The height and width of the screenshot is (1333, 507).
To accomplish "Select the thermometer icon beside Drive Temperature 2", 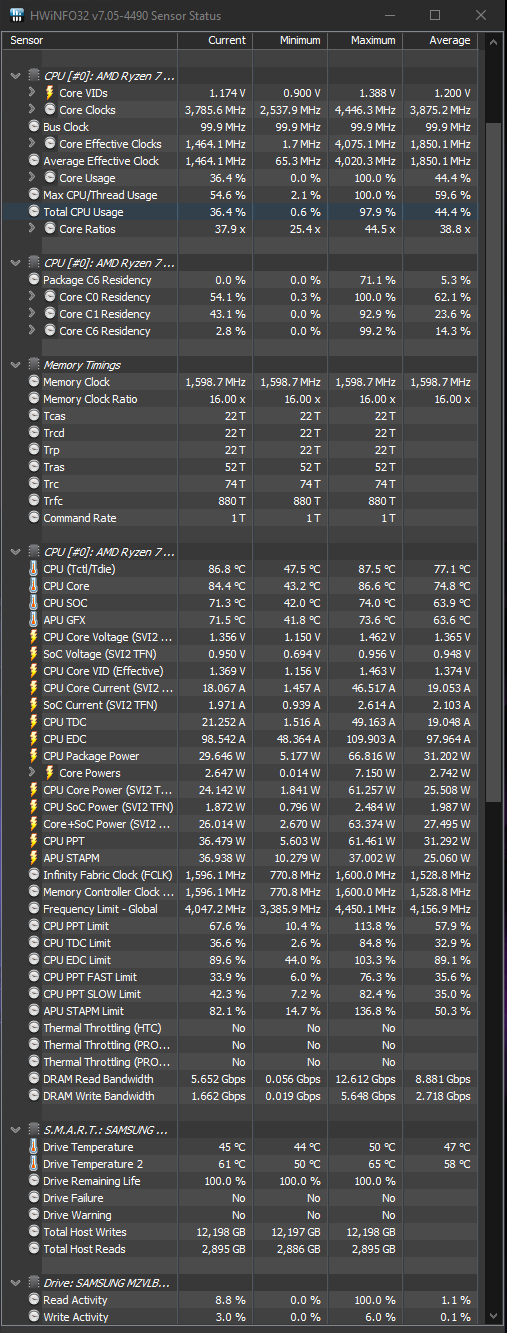I will (34, 1164).
